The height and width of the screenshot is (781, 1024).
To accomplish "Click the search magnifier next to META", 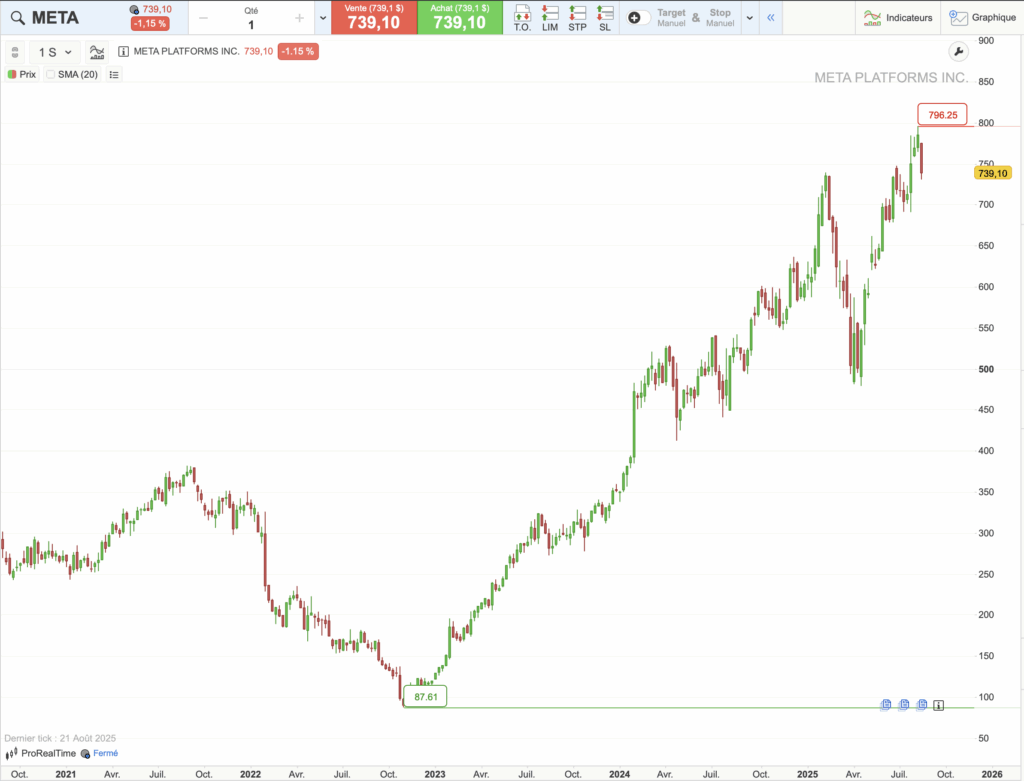I will (17, 18).
